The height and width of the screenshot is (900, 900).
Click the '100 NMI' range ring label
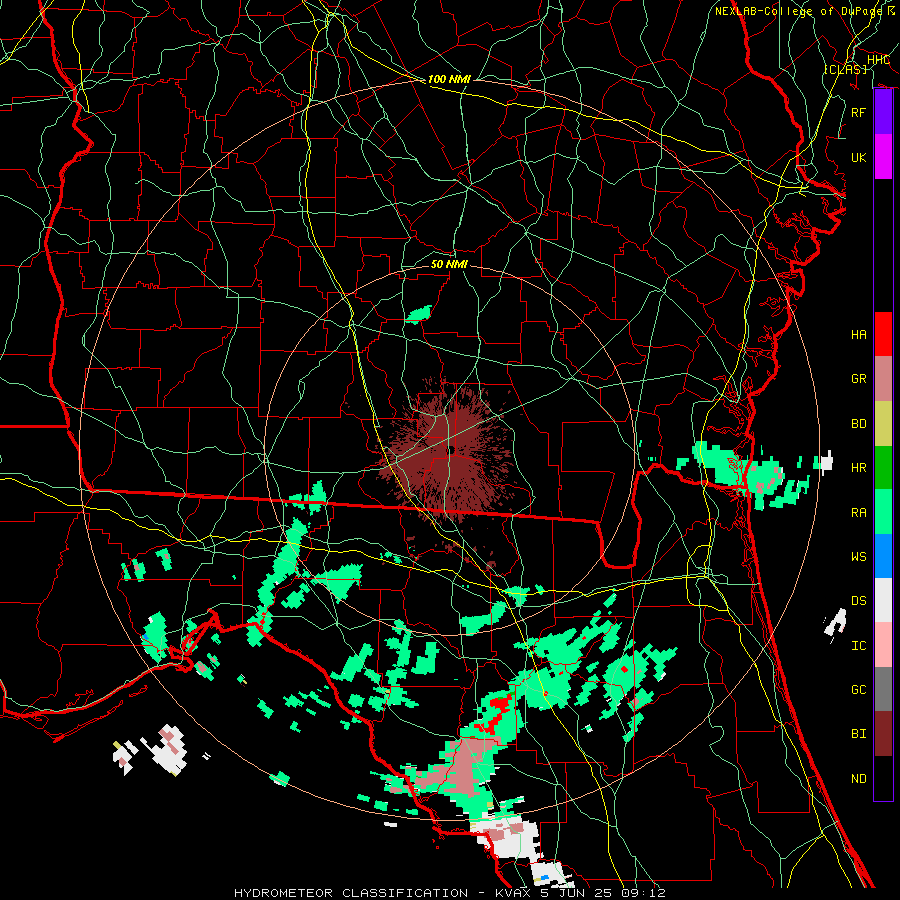click(x=449, y=79)
